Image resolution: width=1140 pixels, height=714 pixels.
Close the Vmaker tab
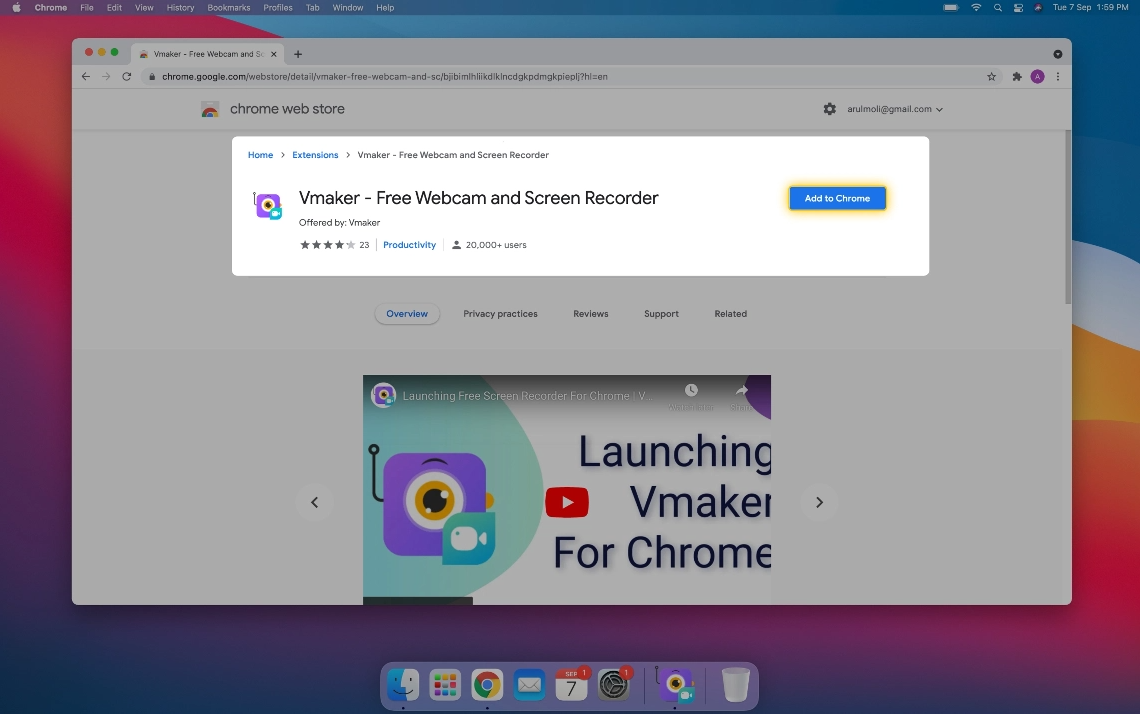[x=273, y=54]
